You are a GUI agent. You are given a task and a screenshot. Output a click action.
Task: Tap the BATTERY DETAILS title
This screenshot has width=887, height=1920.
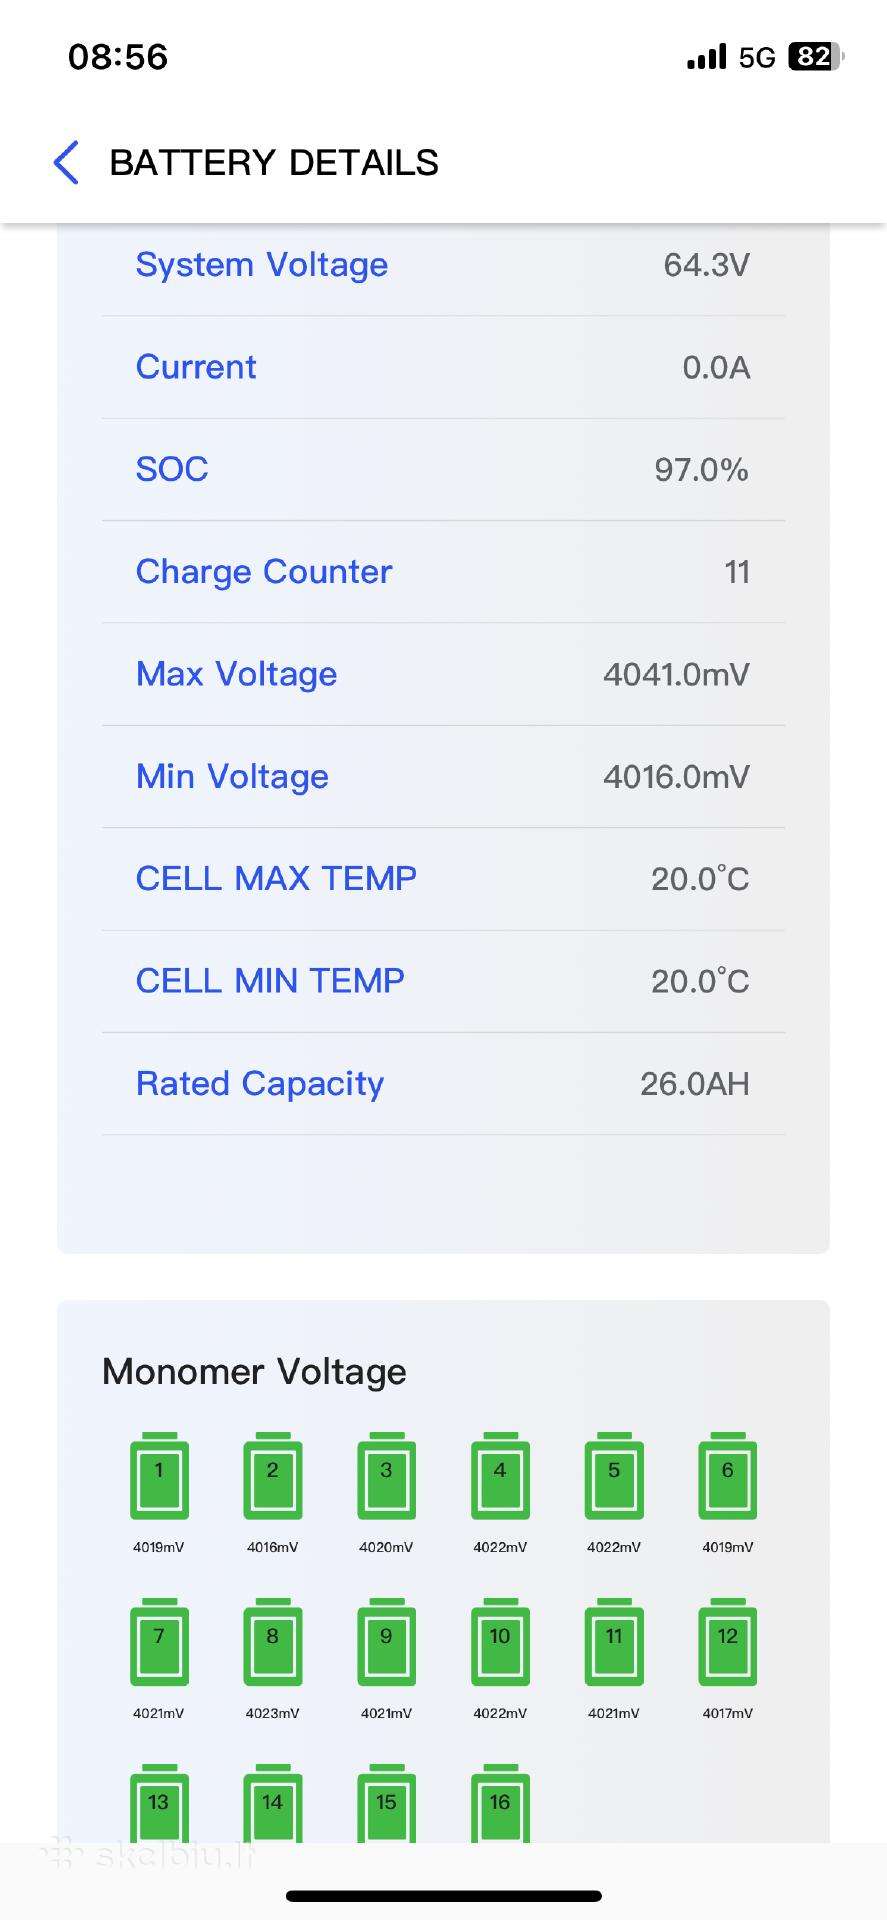tap(274, 162)
